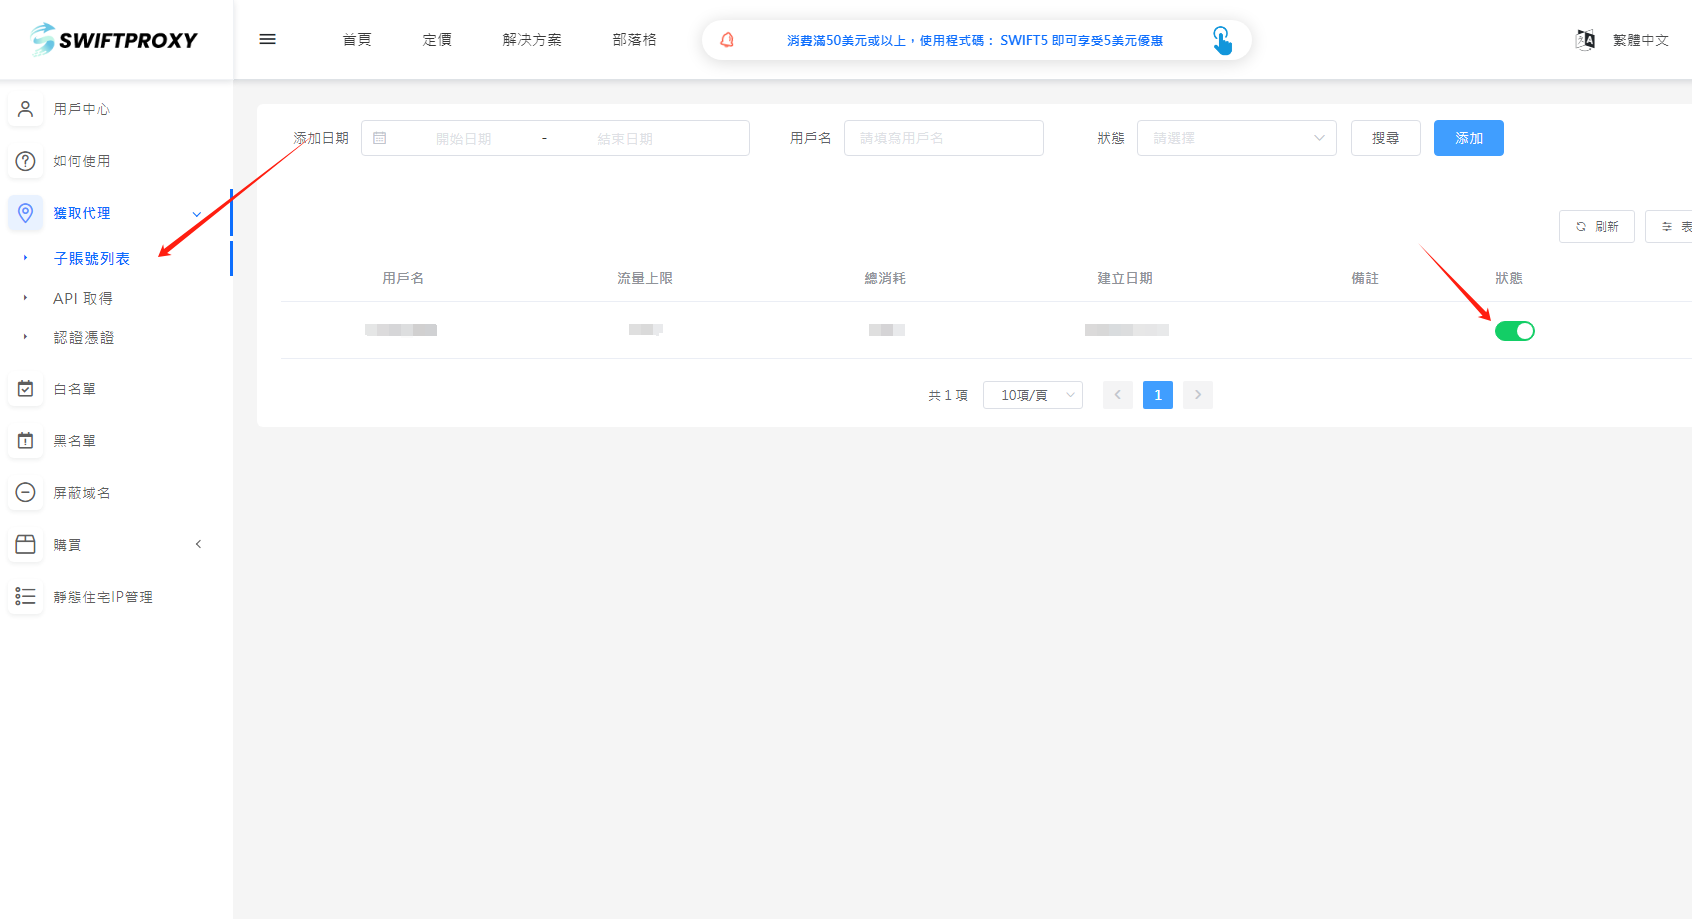
Task: Click the 結束日期 end date field
Action: pos(625,139)
